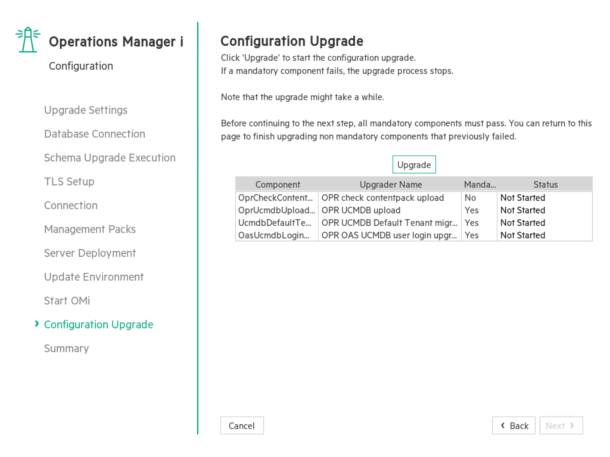Click the Operations Manager i lighthouse logo
The image size is (610, 457).
(28, 39)
